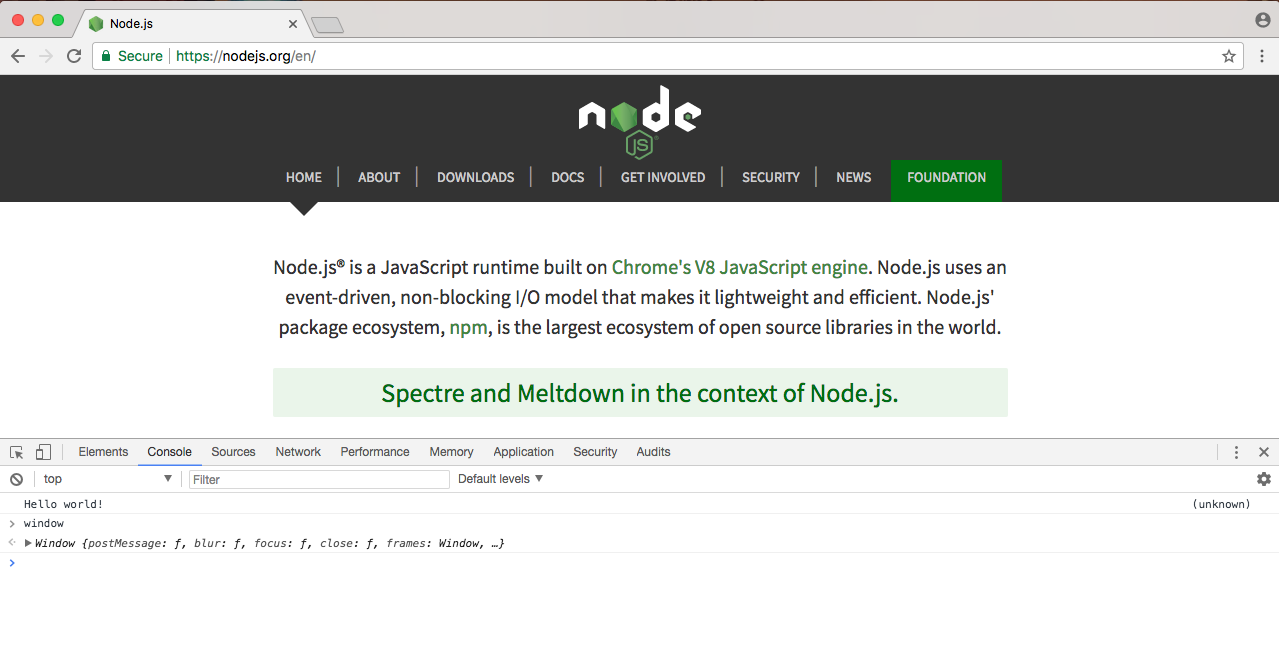Click the green Secure padlock icon
The height and width of the screenshot is (662, 1279).
pyautogui.click(x=106, y=56)
